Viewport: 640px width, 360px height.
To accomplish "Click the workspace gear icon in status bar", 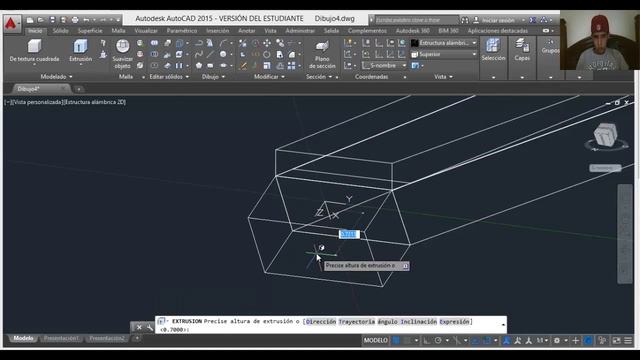I will coord(557,340).
